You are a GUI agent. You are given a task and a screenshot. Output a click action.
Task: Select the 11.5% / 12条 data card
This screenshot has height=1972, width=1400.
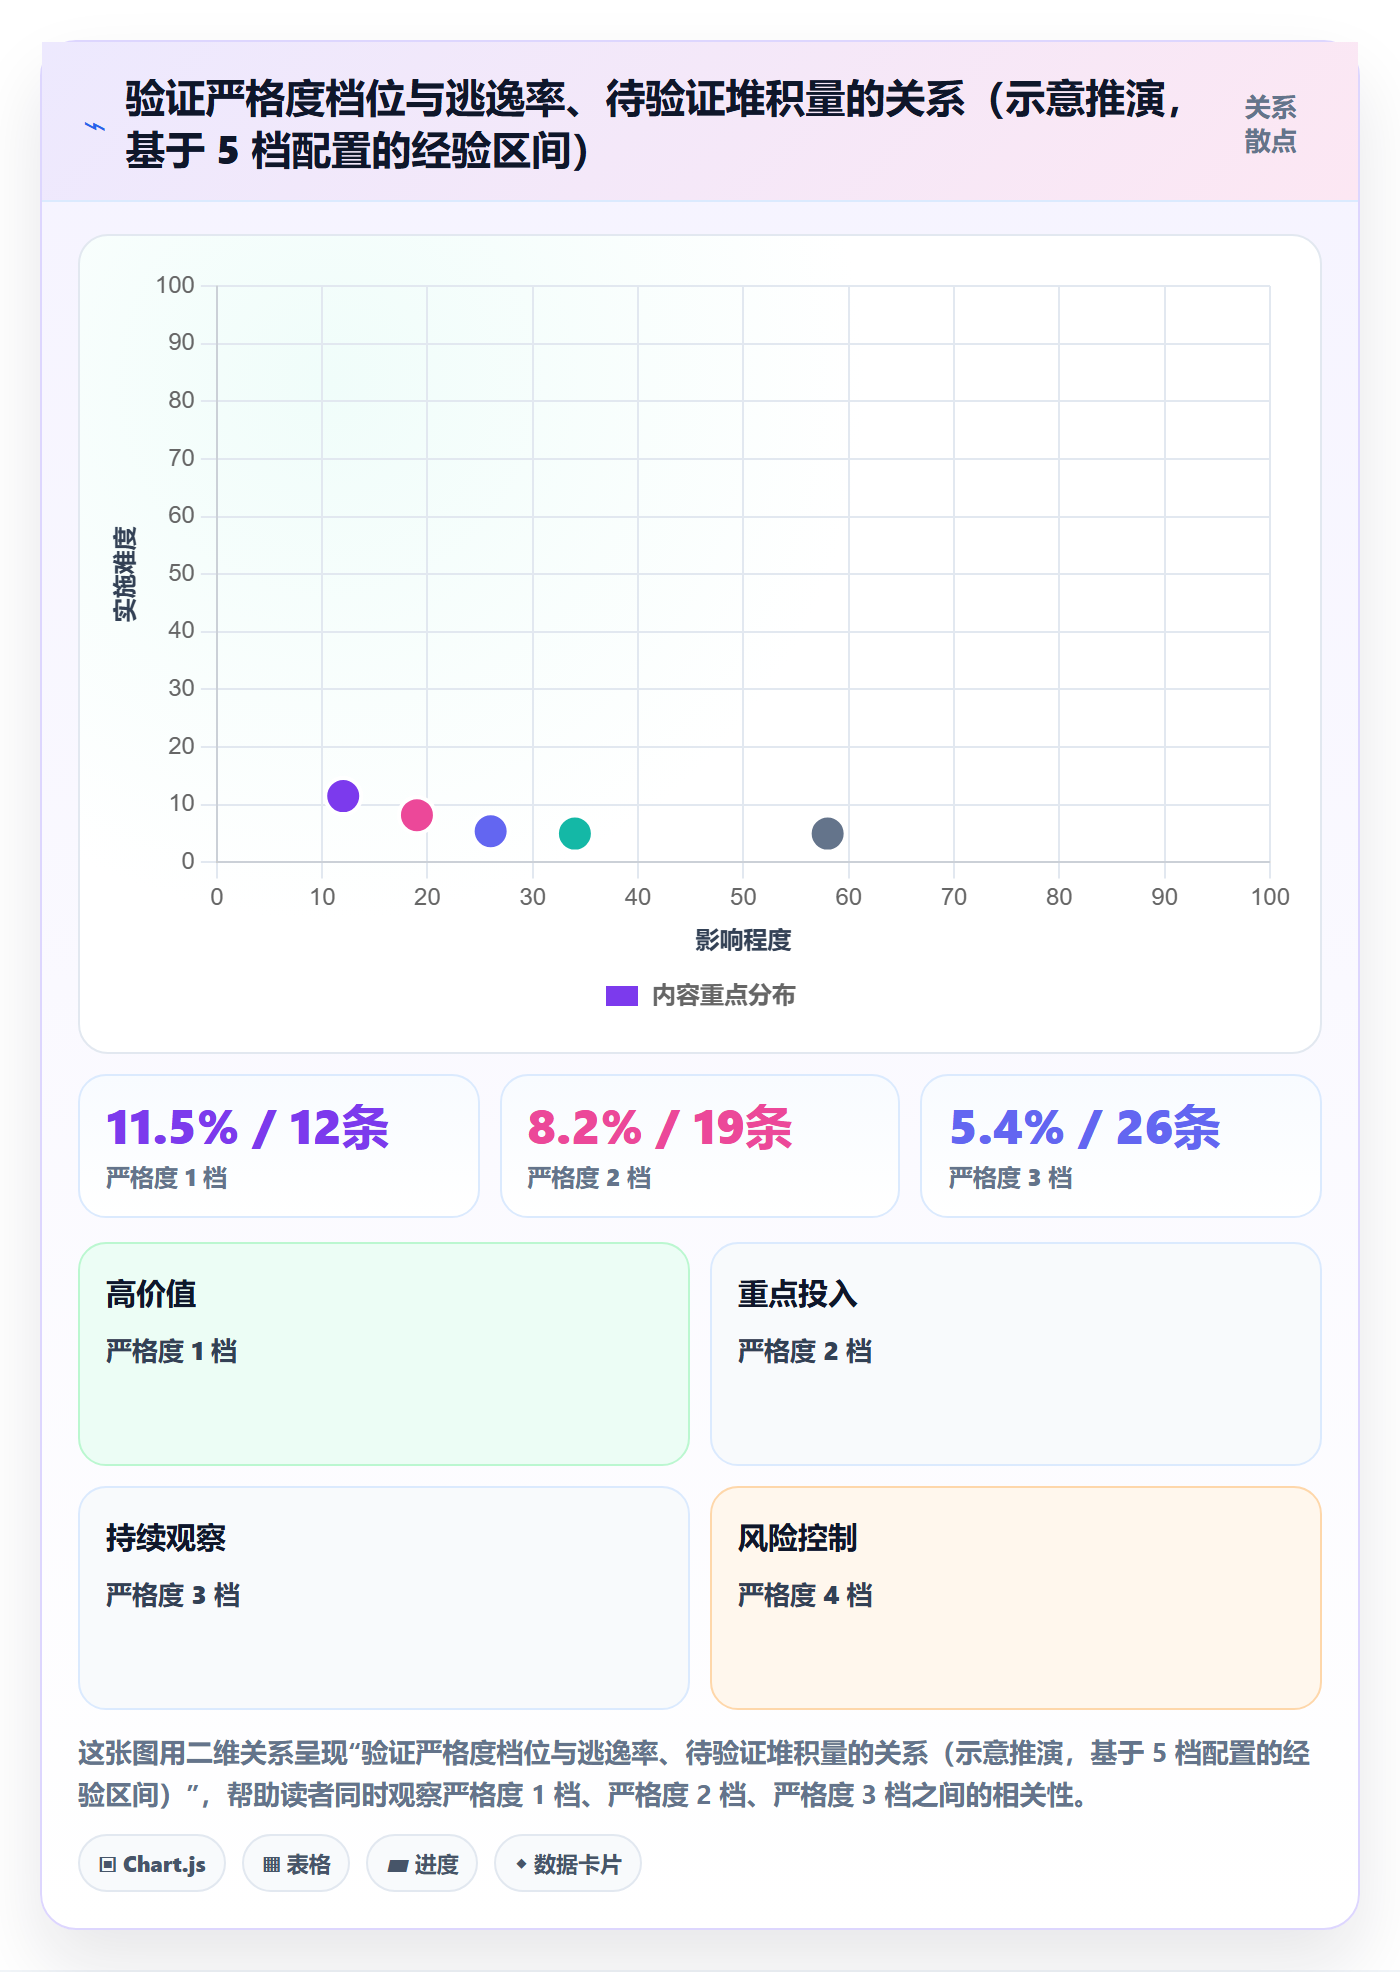[x=279, y=1146]
